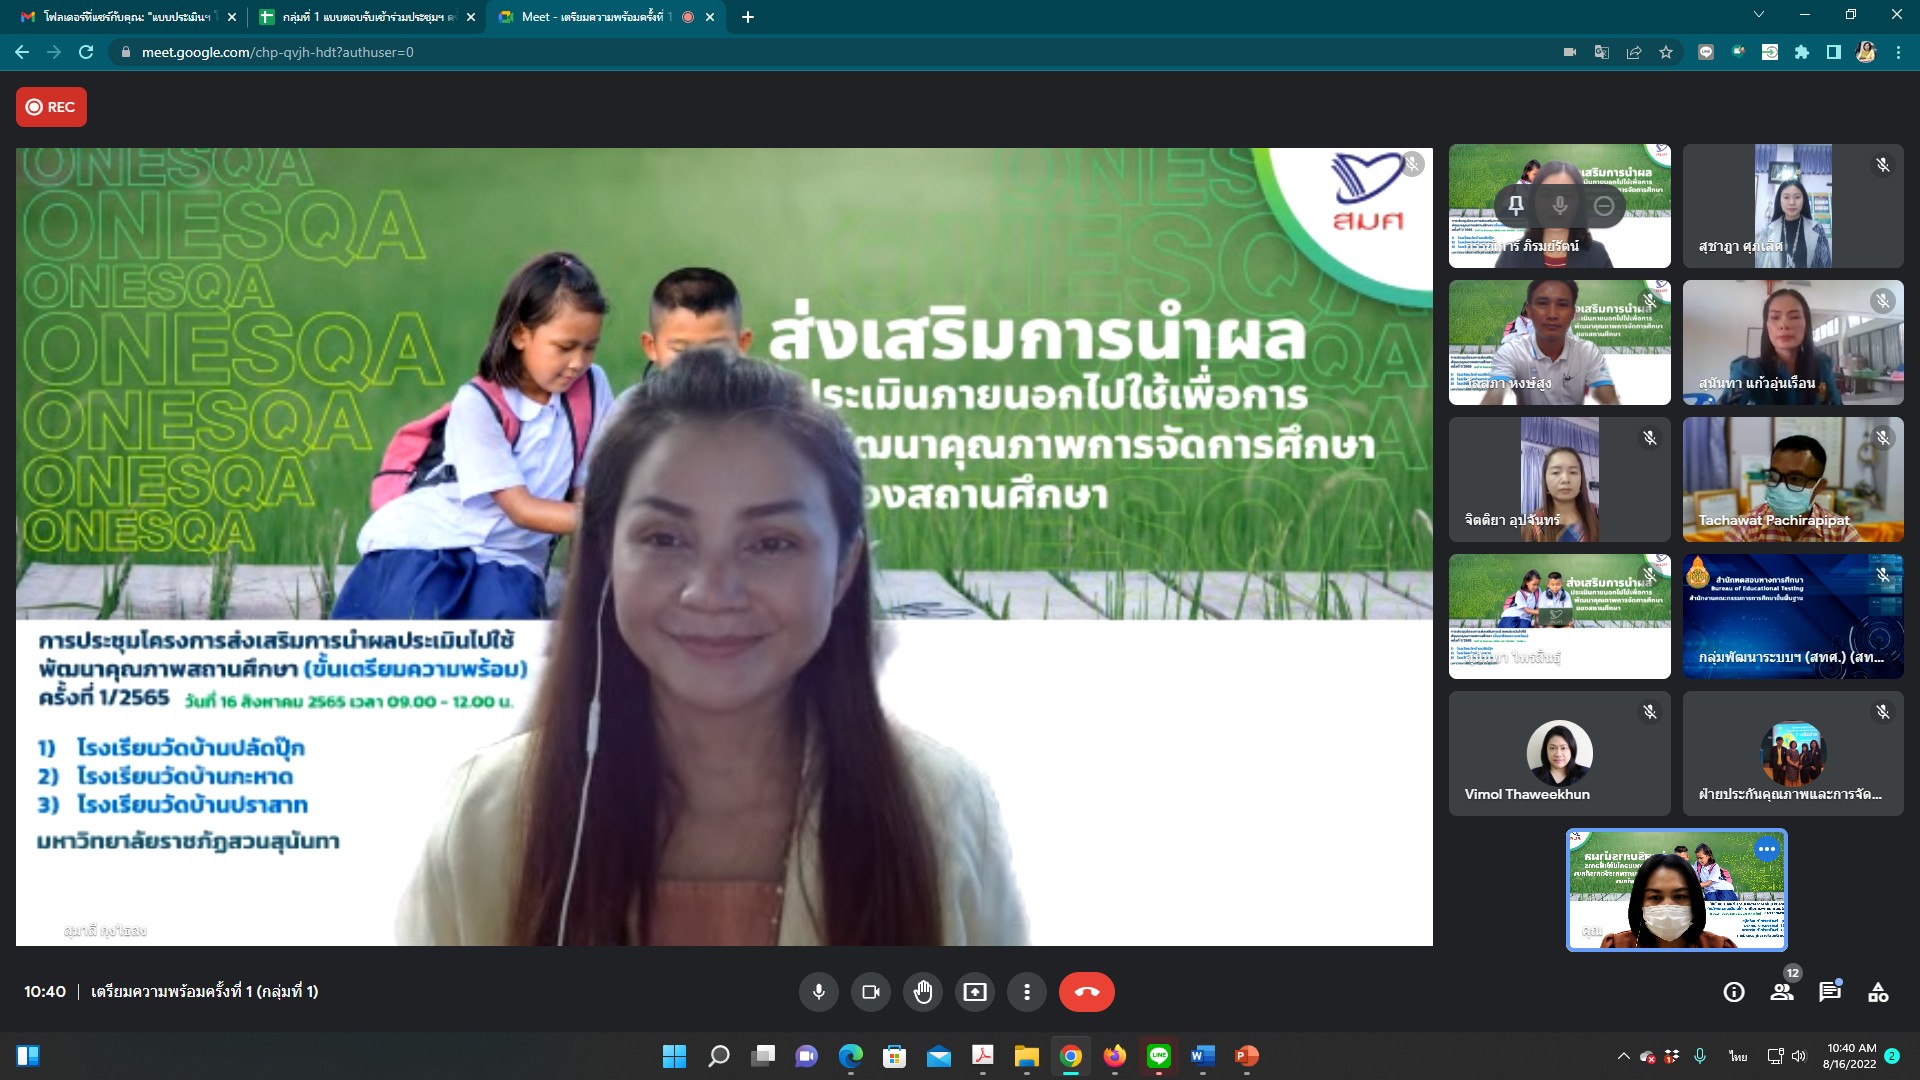Open meeting details info icon
The height and width of the screenshot is (1080, 1920).
click(x=1734, y=992)
